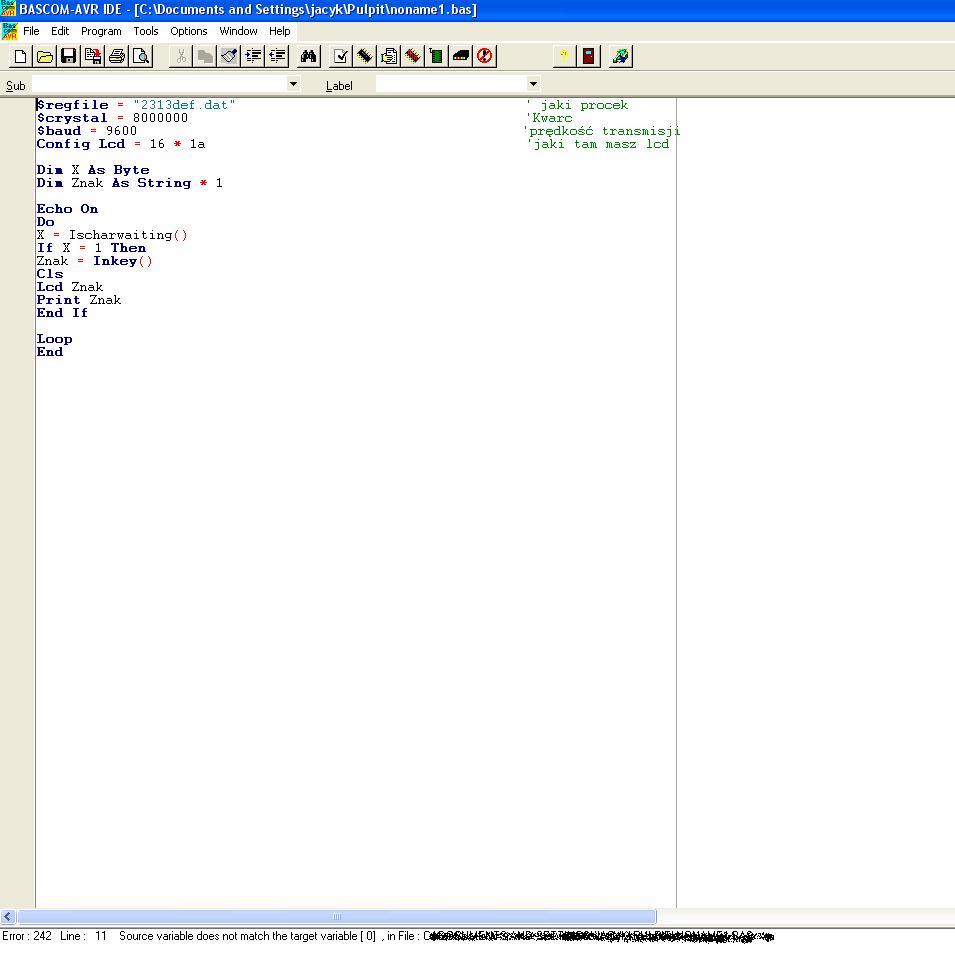Click the programmer device icon
Screen dimensions: 955x967
click(x=461, y=57)
